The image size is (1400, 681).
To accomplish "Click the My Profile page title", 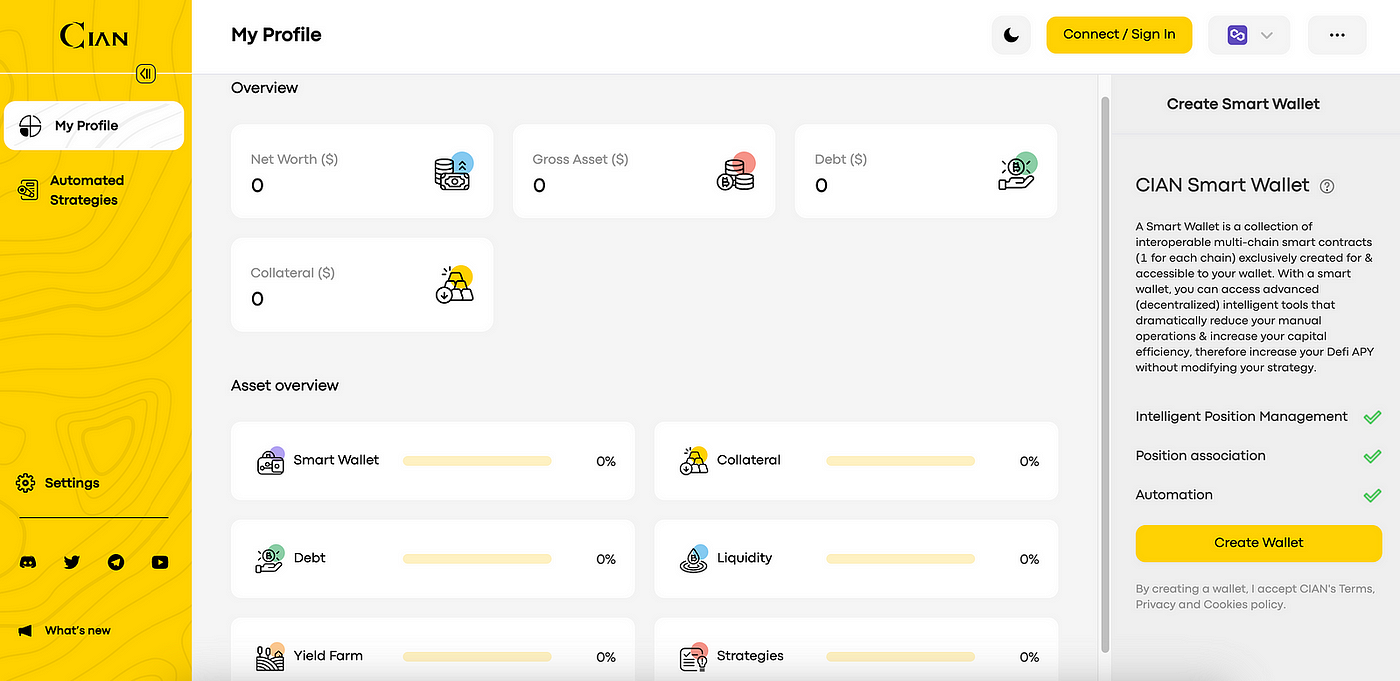I will [276, 35].
